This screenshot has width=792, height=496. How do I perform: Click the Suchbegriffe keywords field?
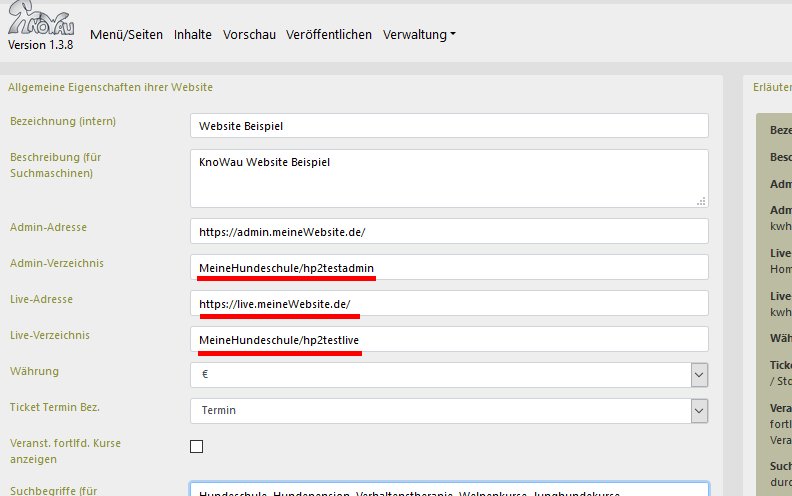coord(448,490)
